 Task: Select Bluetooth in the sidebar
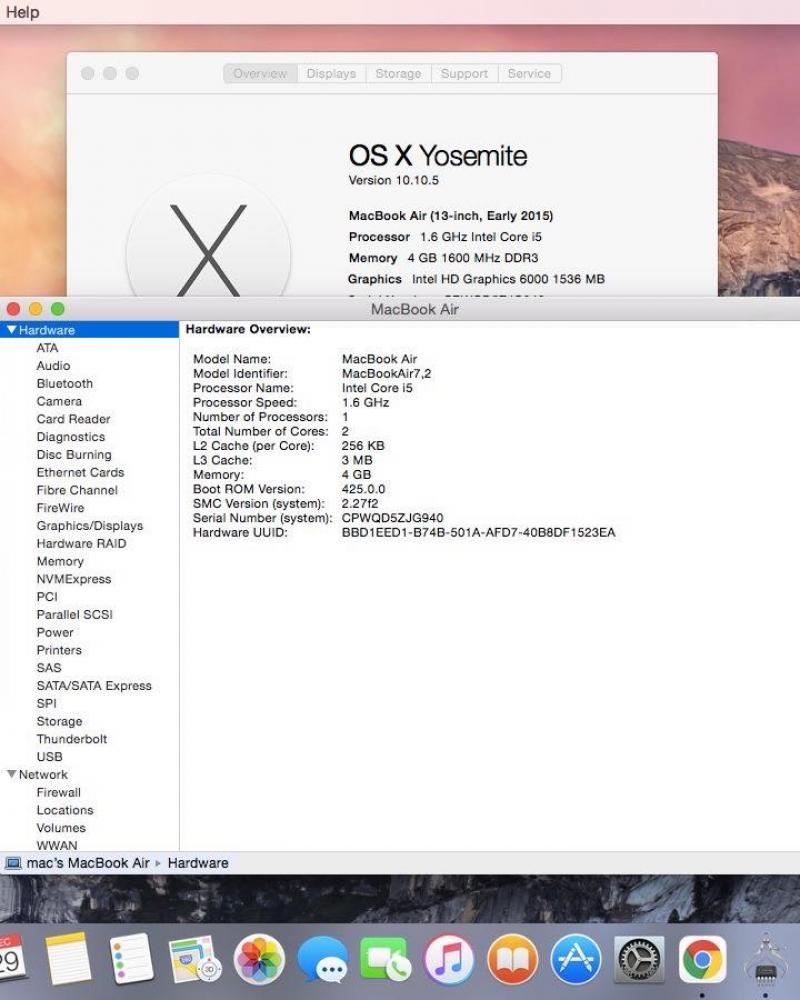point(65,383)
